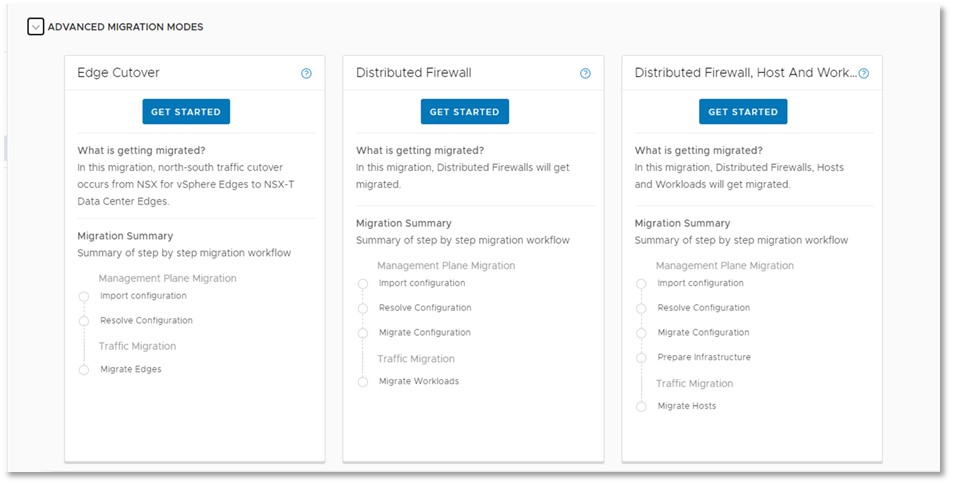
Task: Click Get Started under Edge Cutover
Action: point(186,112)
